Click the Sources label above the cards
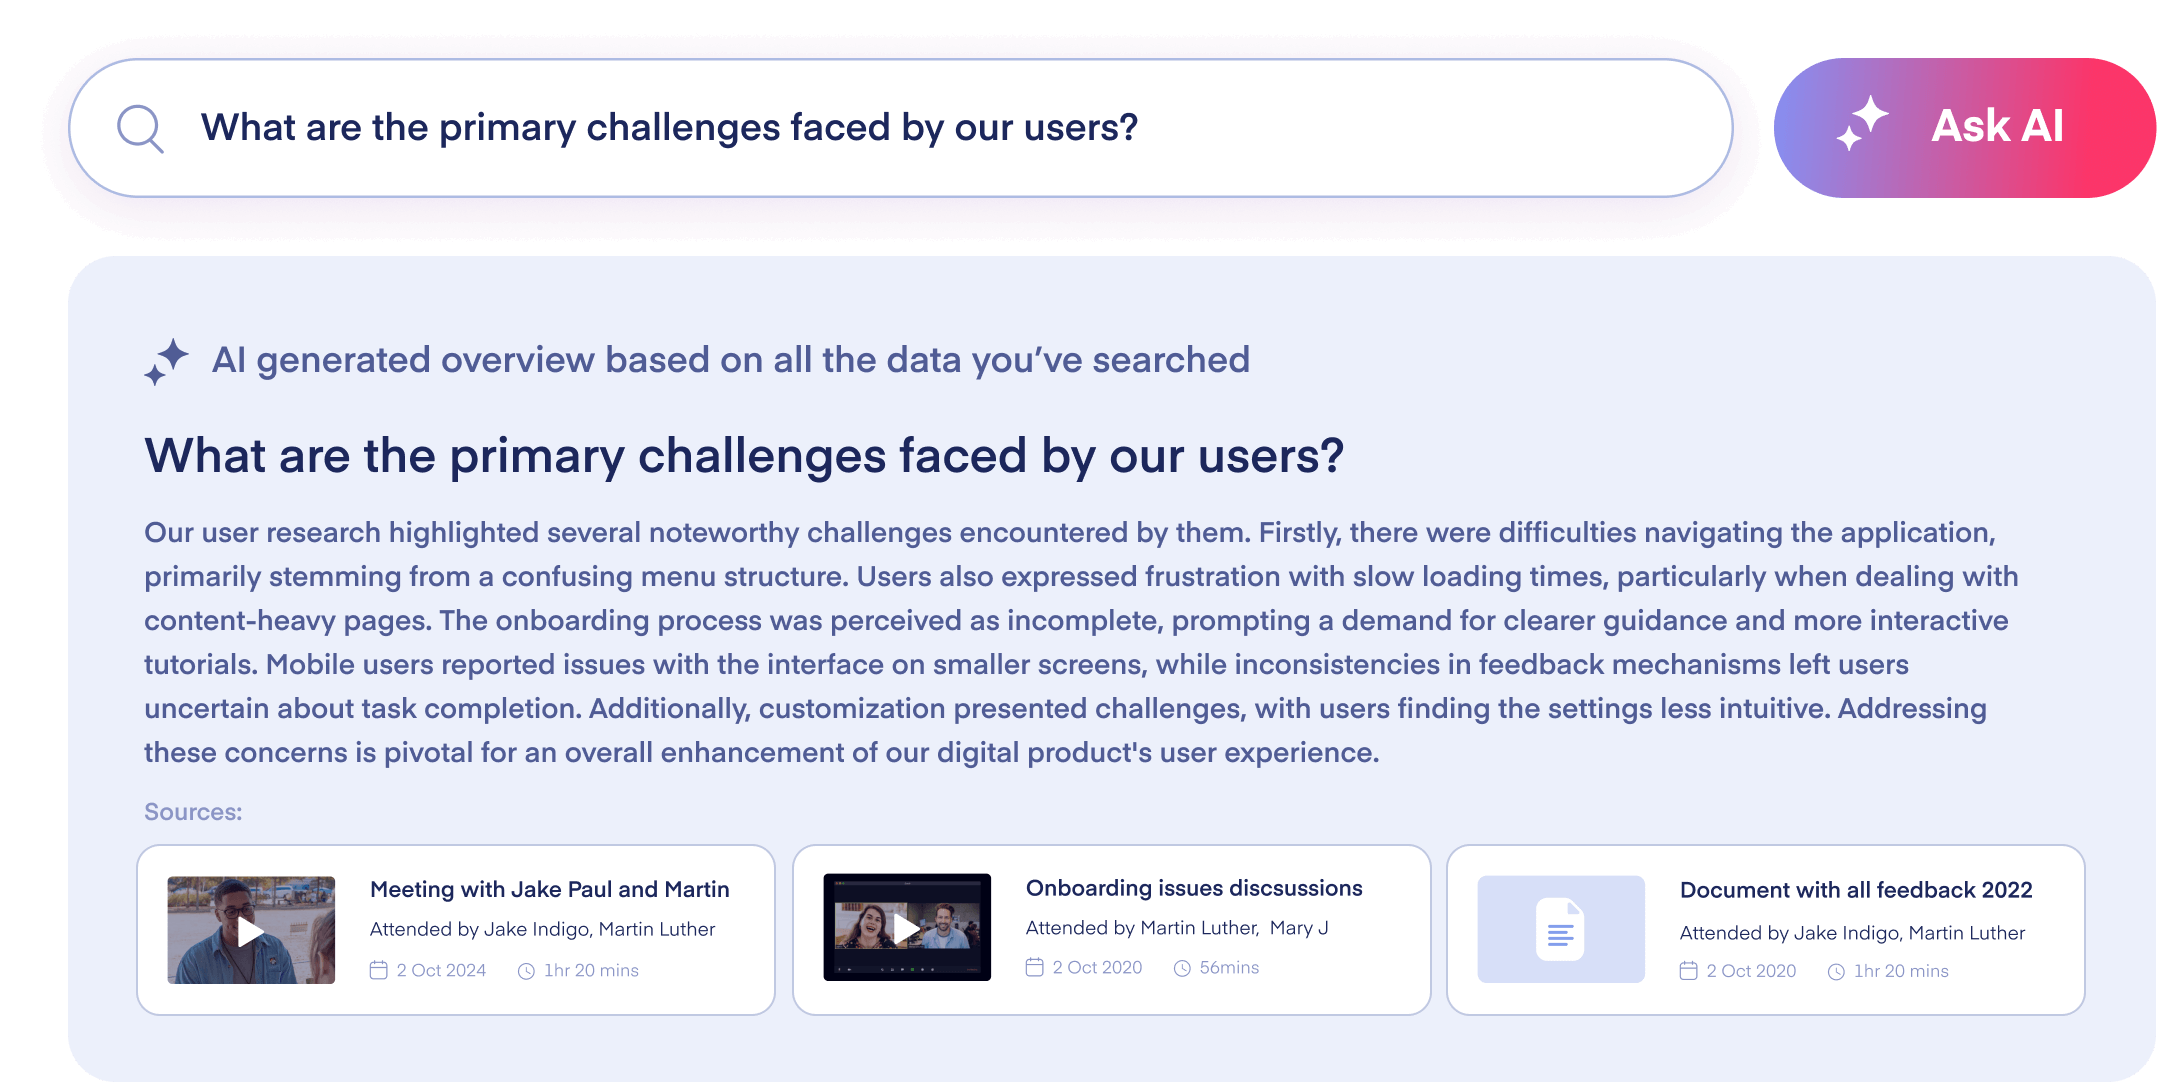Screen dimensions: 2157x1082 [x=192, y=811]
